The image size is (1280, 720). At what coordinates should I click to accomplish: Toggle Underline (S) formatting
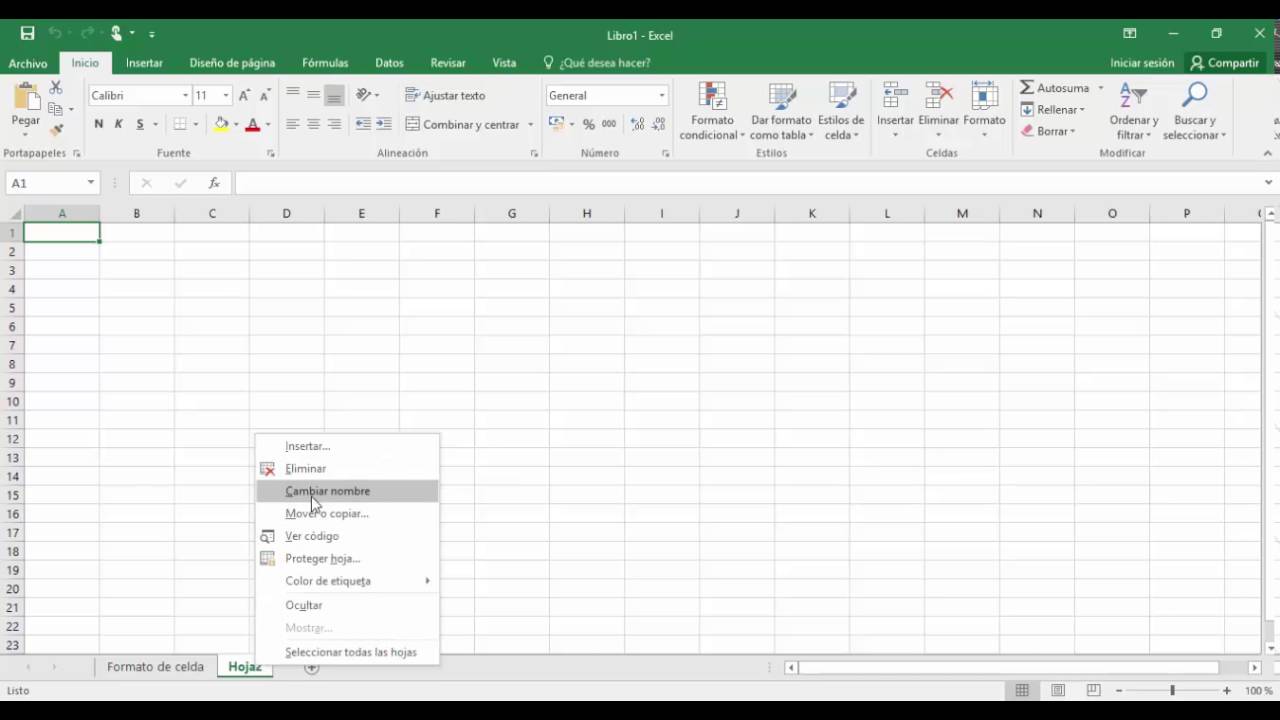coord(140,124)
